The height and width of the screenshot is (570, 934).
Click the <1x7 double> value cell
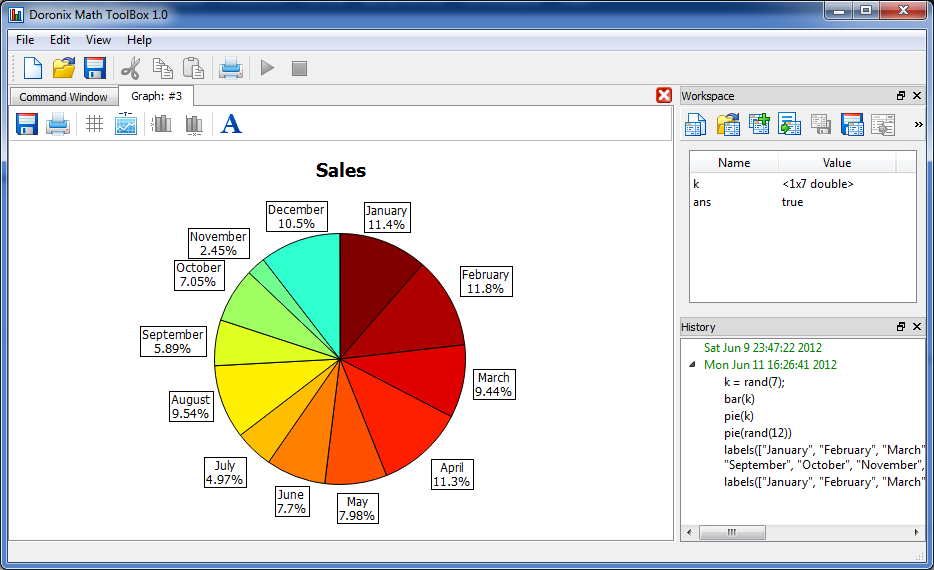[817, 184]
